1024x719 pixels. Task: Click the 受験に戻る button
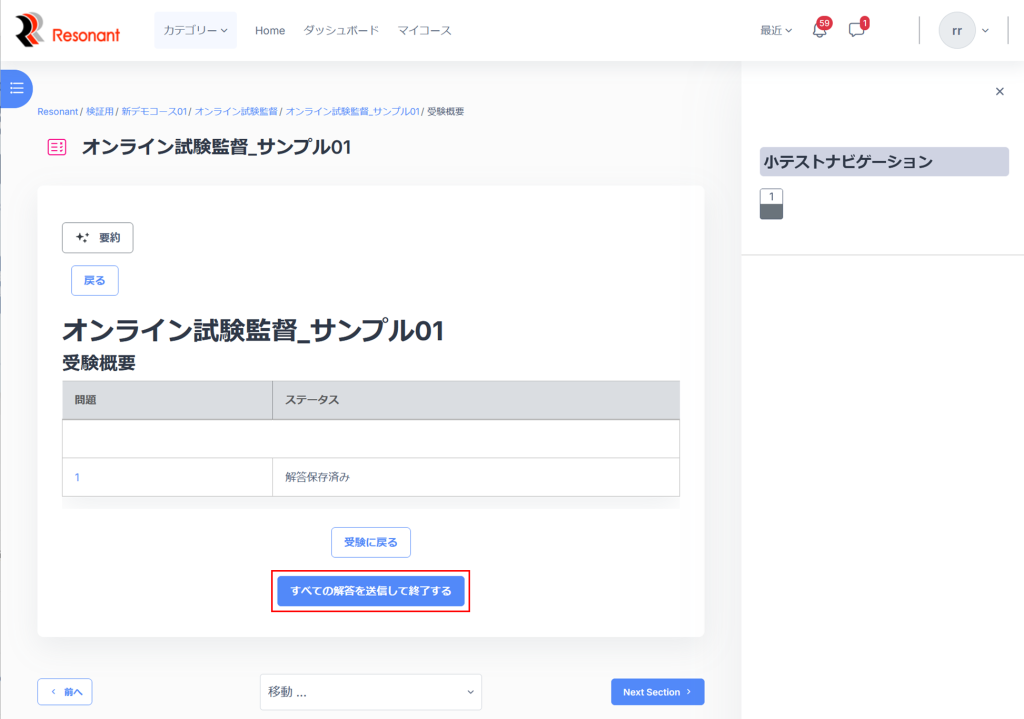point(371,542)
